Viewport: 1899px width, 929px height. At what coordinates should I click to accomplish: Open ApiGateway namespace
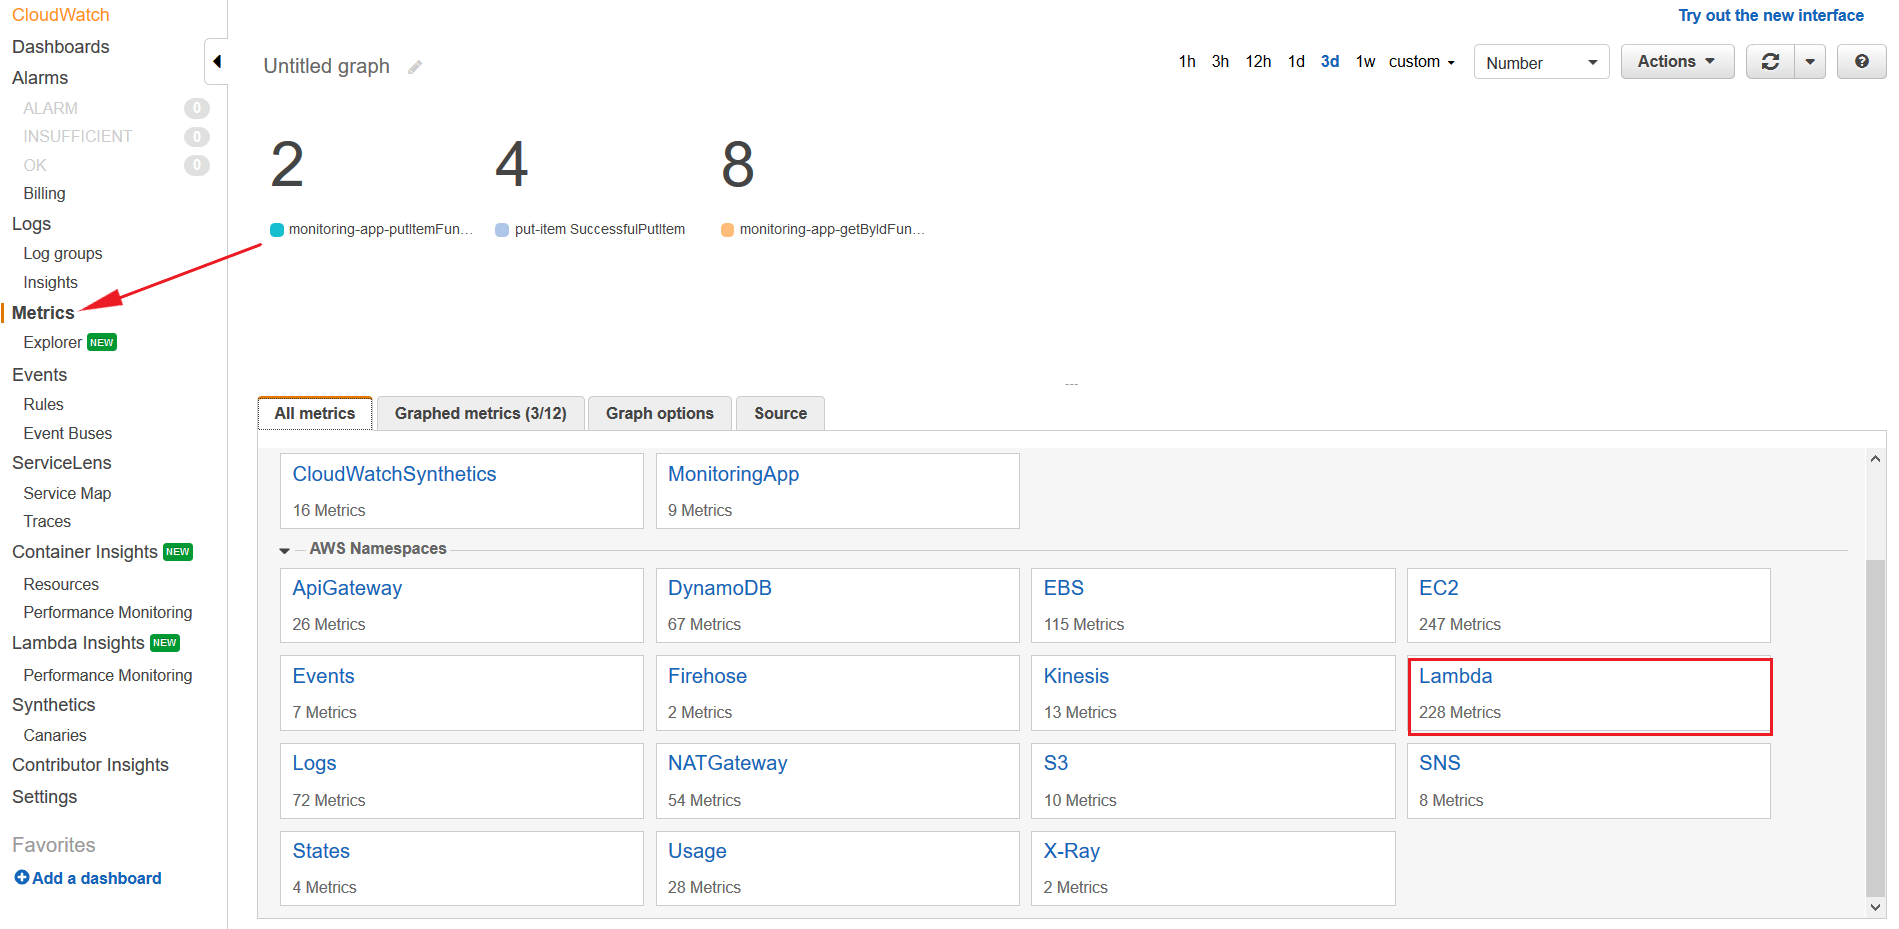click(462, 605)
